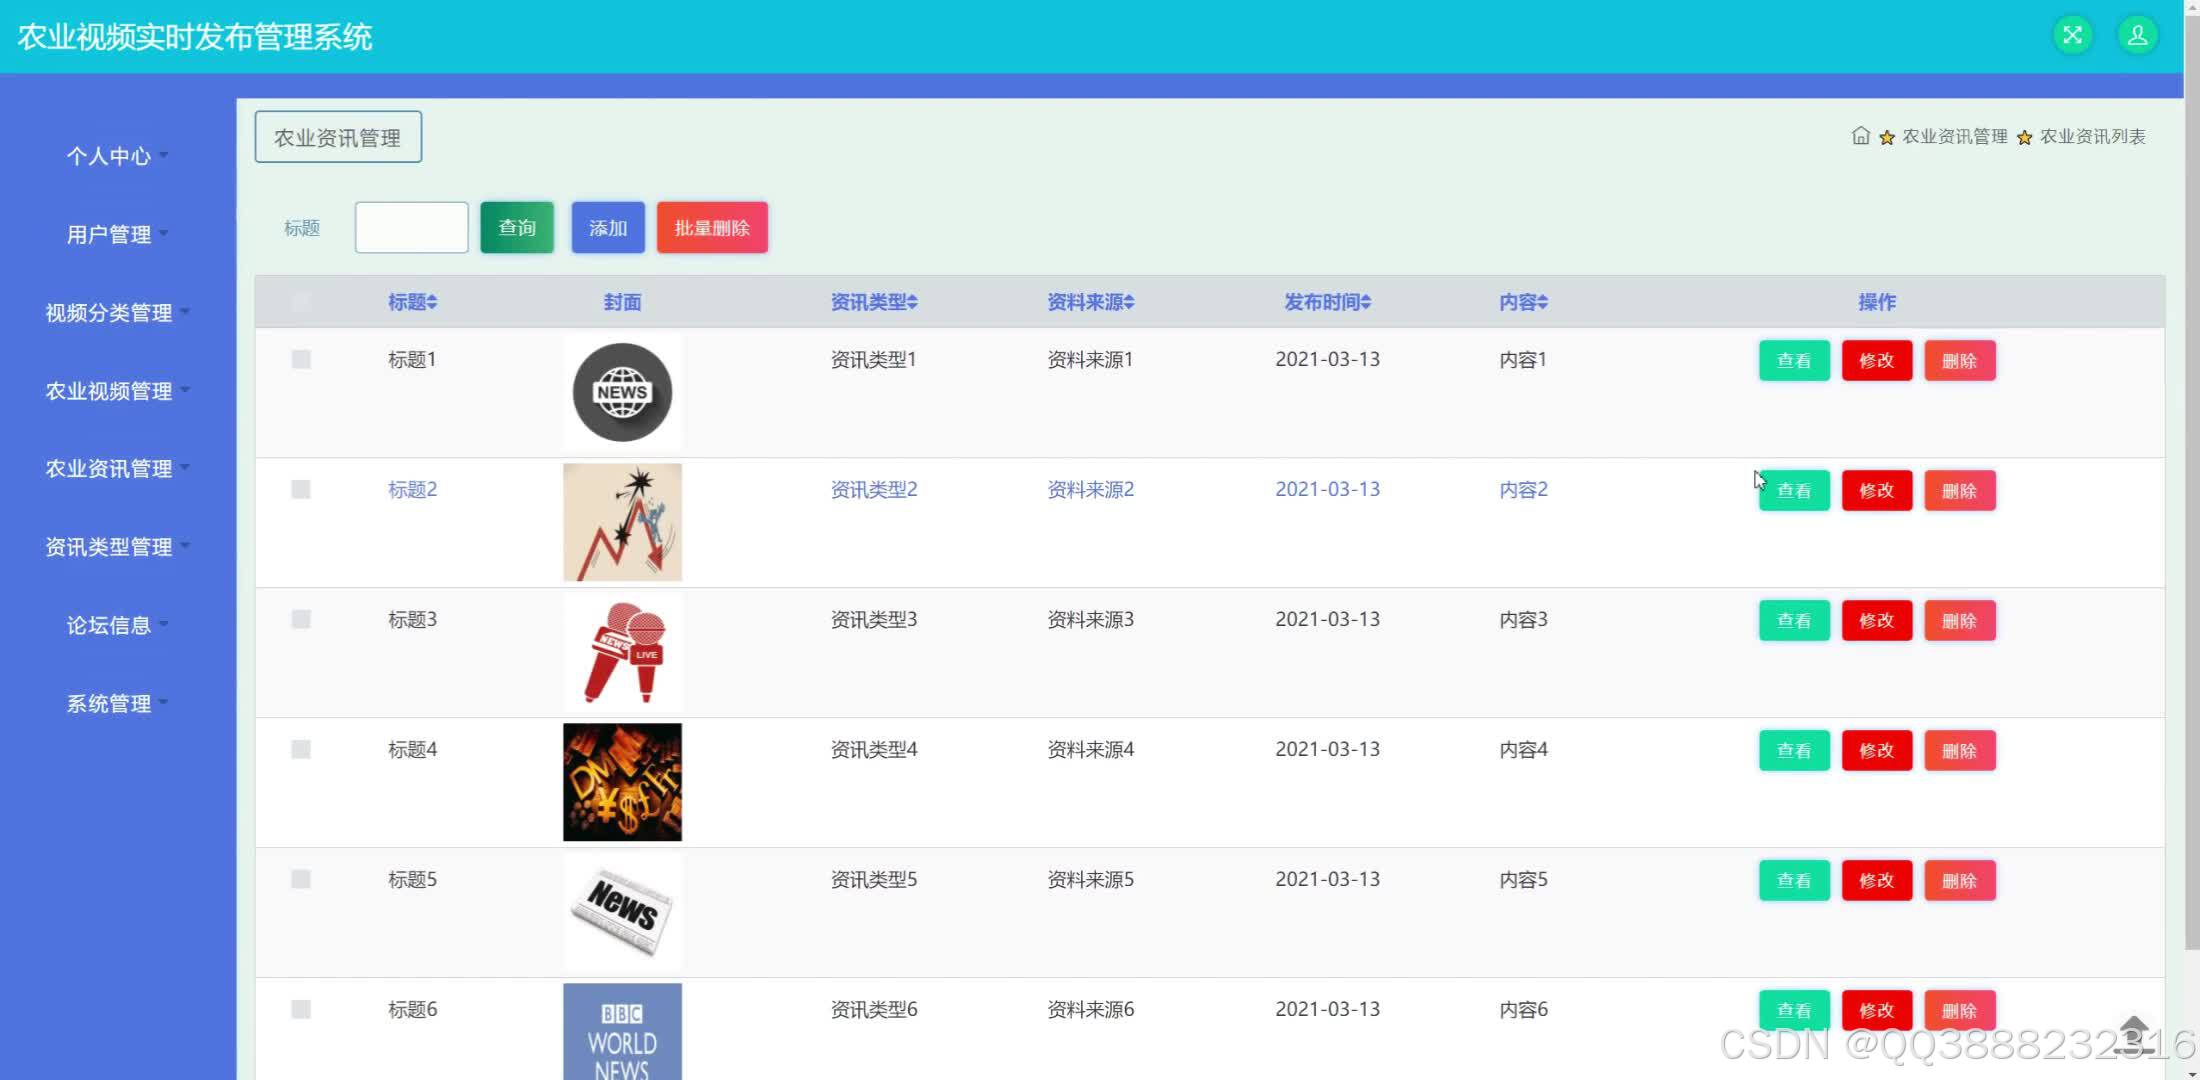
Task: Select 农业视频管理 in the sidebar
Action: coord(108,390)
